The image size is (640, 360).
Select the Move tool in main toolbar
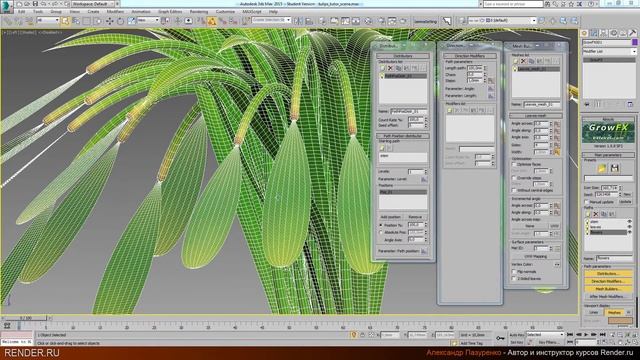coord(109,21)
